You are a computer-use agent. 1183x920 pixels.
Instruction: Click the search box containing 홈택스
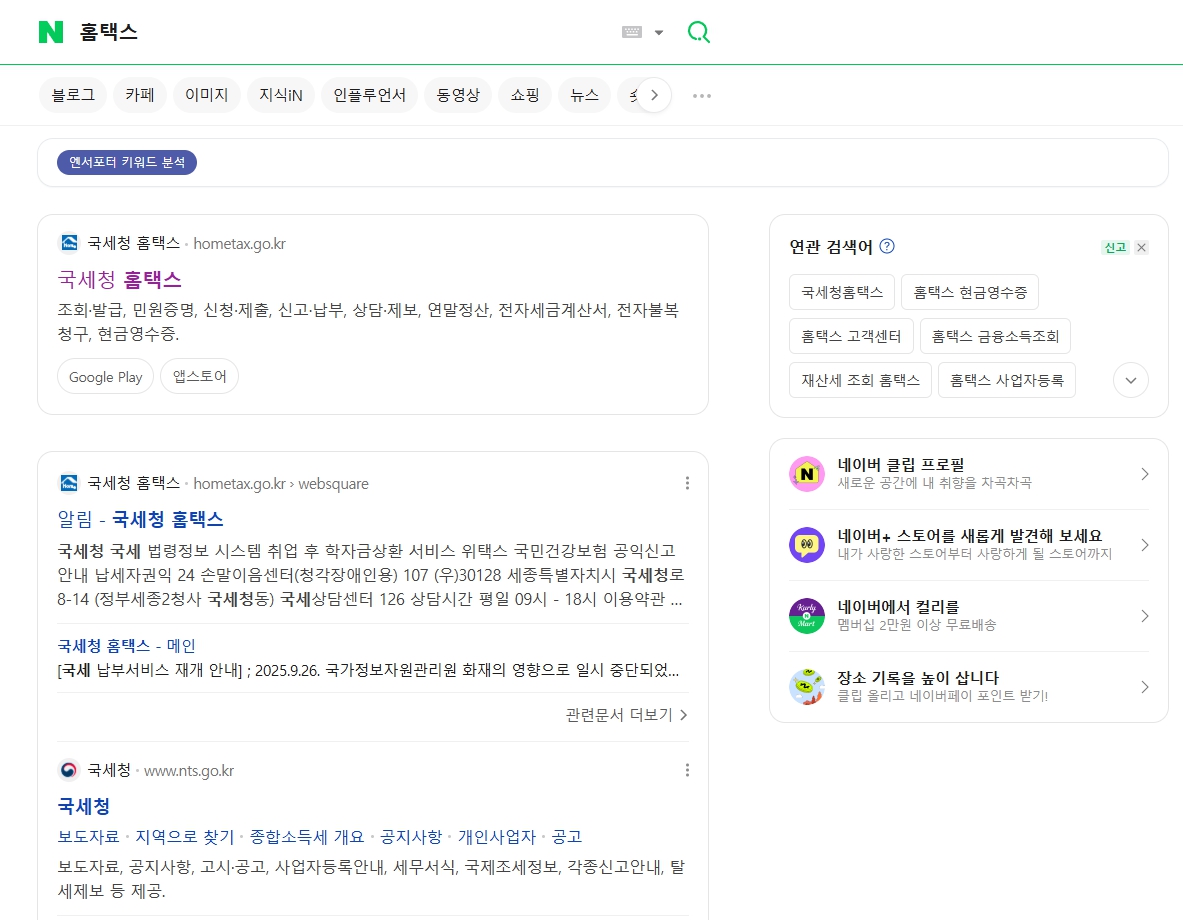pos(340,32)
